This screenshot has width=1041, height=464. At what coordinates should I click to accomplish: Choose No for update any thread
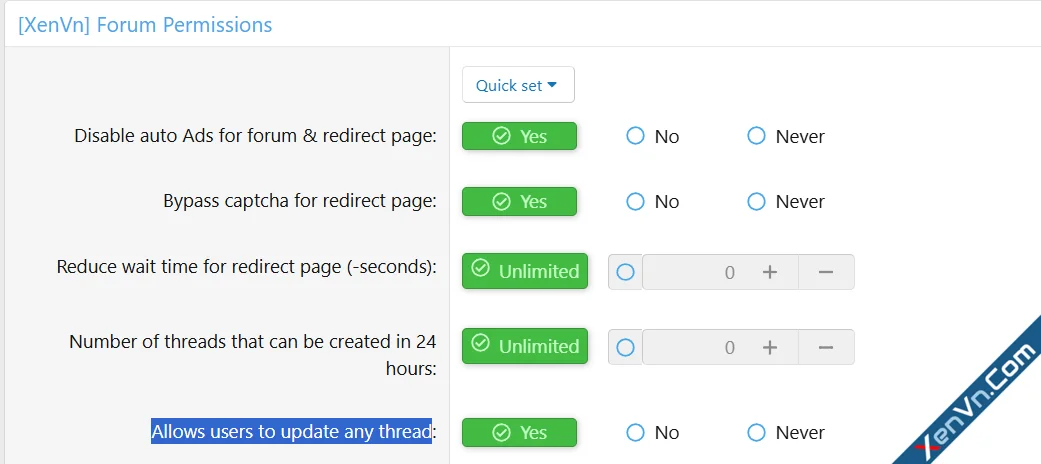click(636, 432)
